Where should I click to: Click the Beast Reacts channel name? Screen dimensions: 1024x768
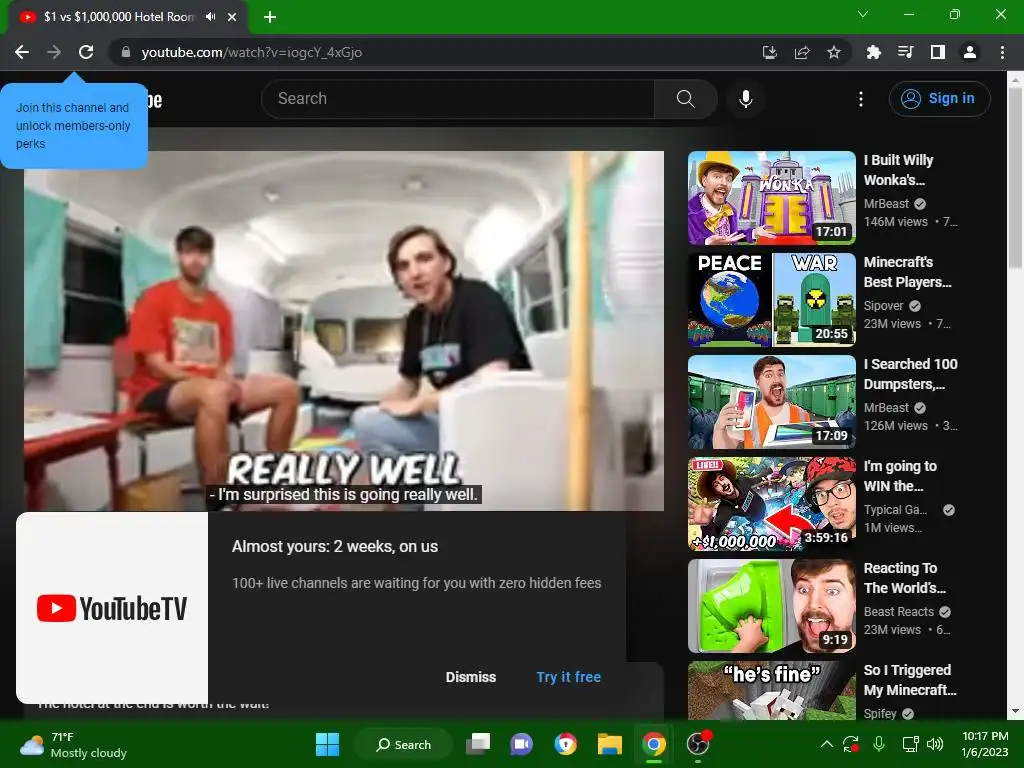click(x=899, y=612)
